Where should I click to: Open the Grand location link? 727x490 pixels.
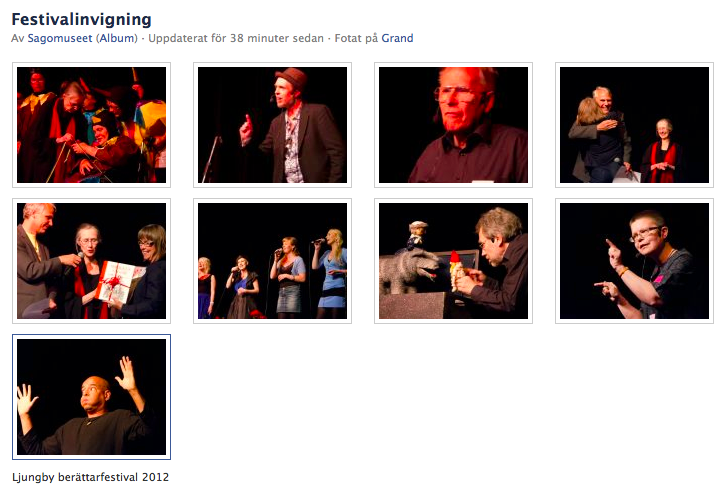(x=397, y=38)
